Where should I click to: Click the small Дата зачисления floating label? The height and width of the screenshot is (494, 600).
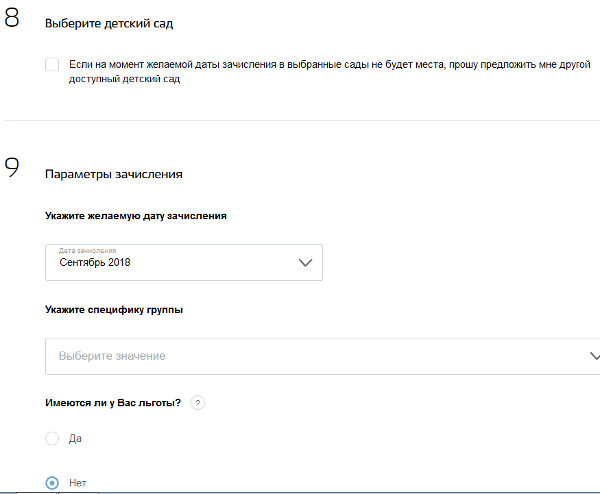coord(88,250)
